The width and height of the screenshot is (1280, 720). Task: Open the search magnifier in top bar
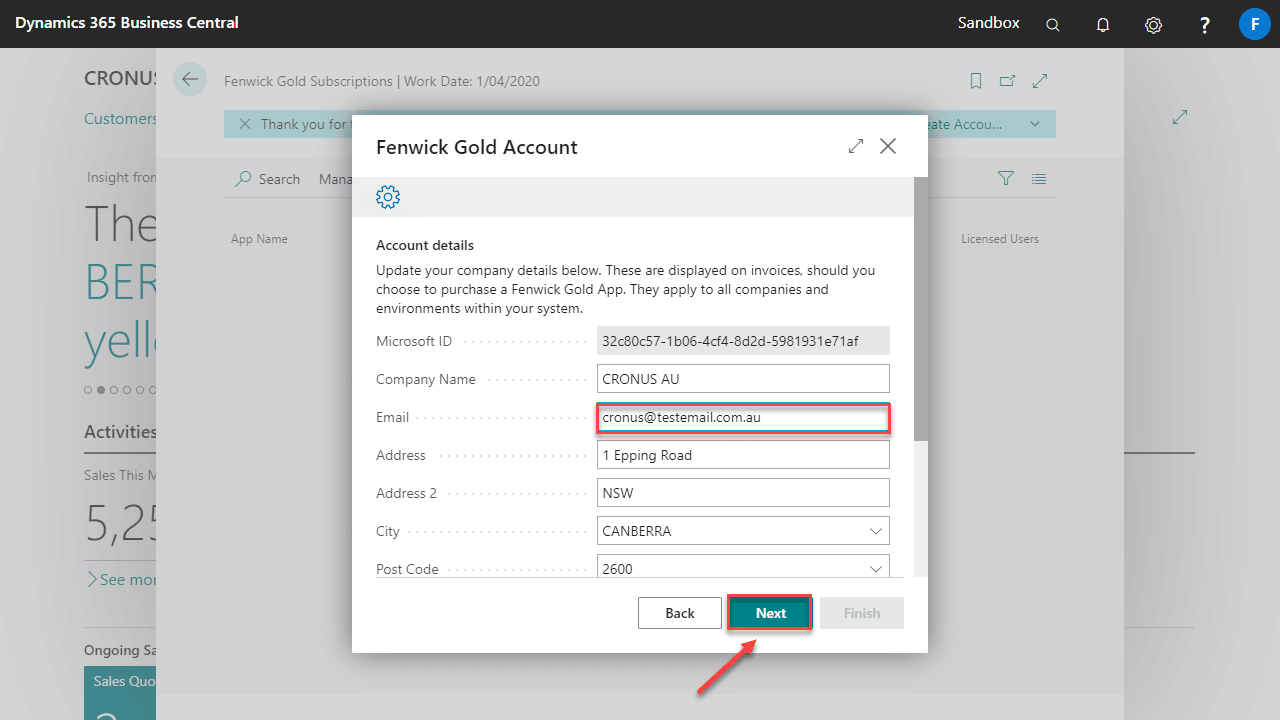click(1053, 25)
